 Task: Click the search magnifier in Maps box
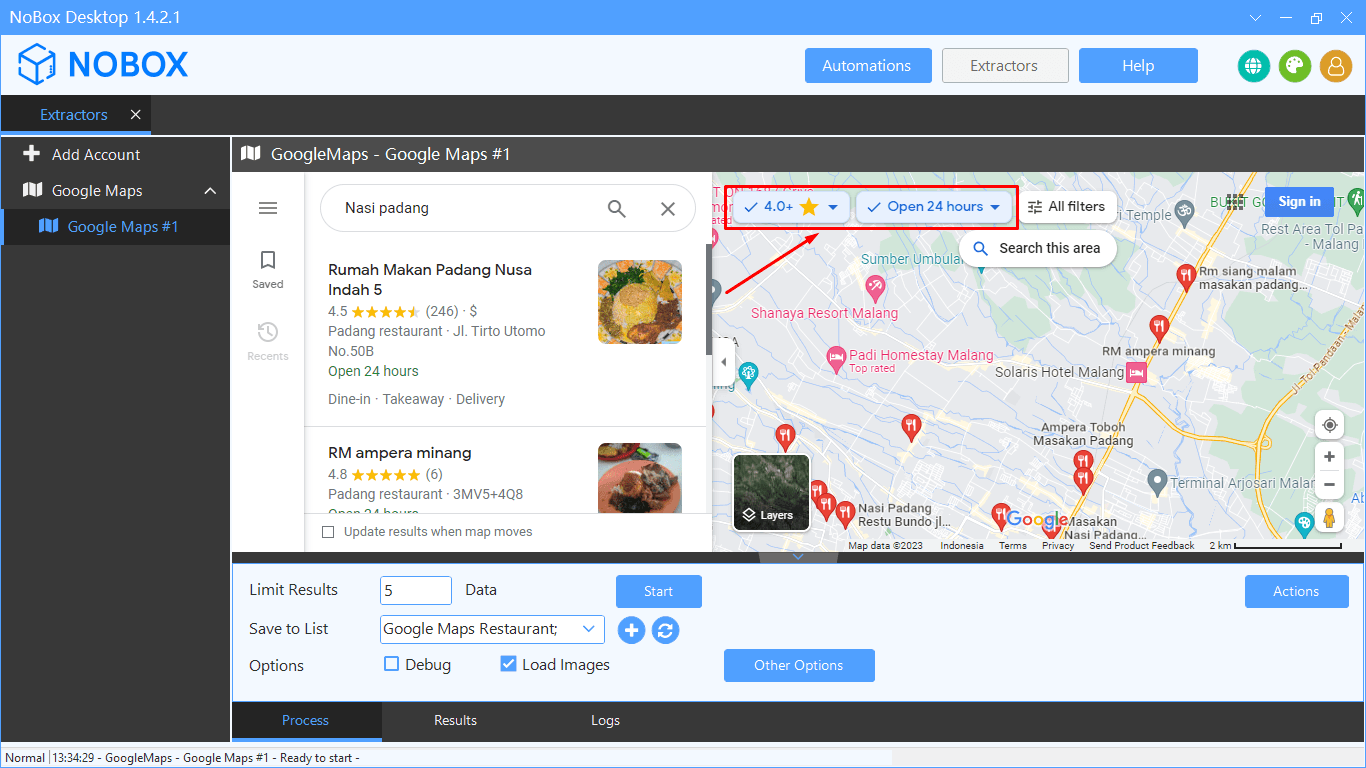(617, 209)
